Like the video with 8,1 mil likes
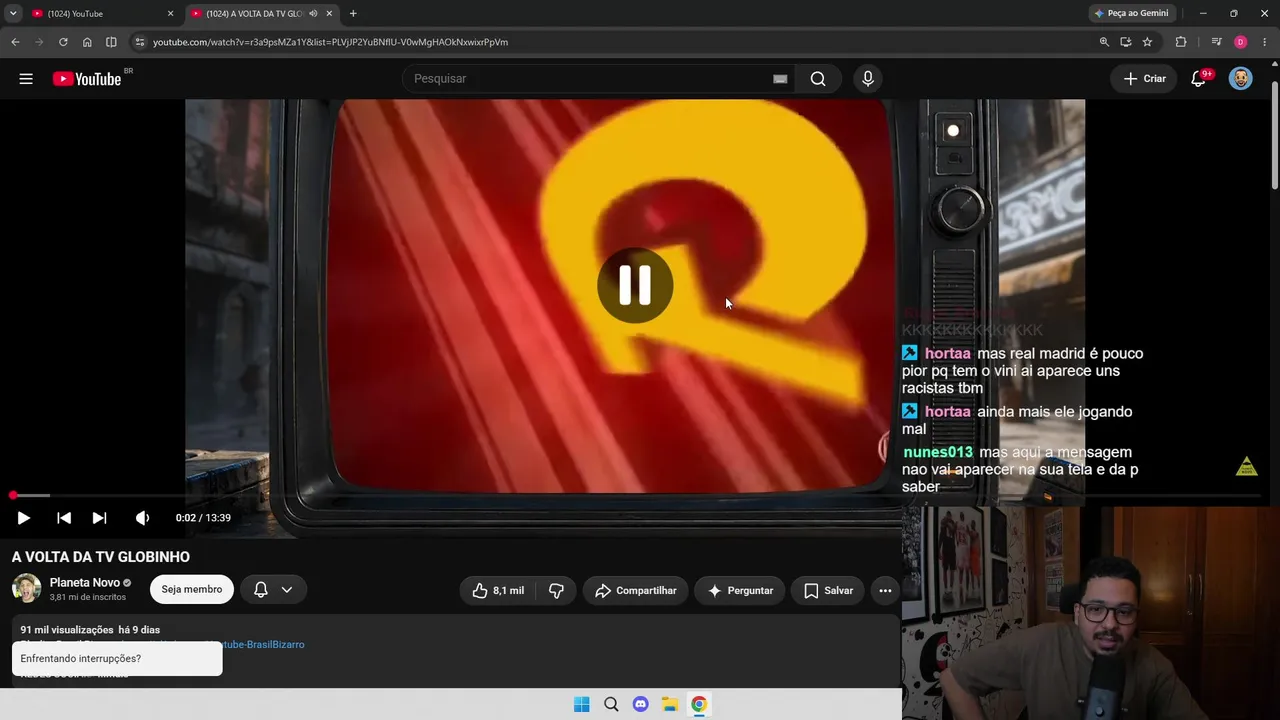The image size is (1280, 720). 498,591
